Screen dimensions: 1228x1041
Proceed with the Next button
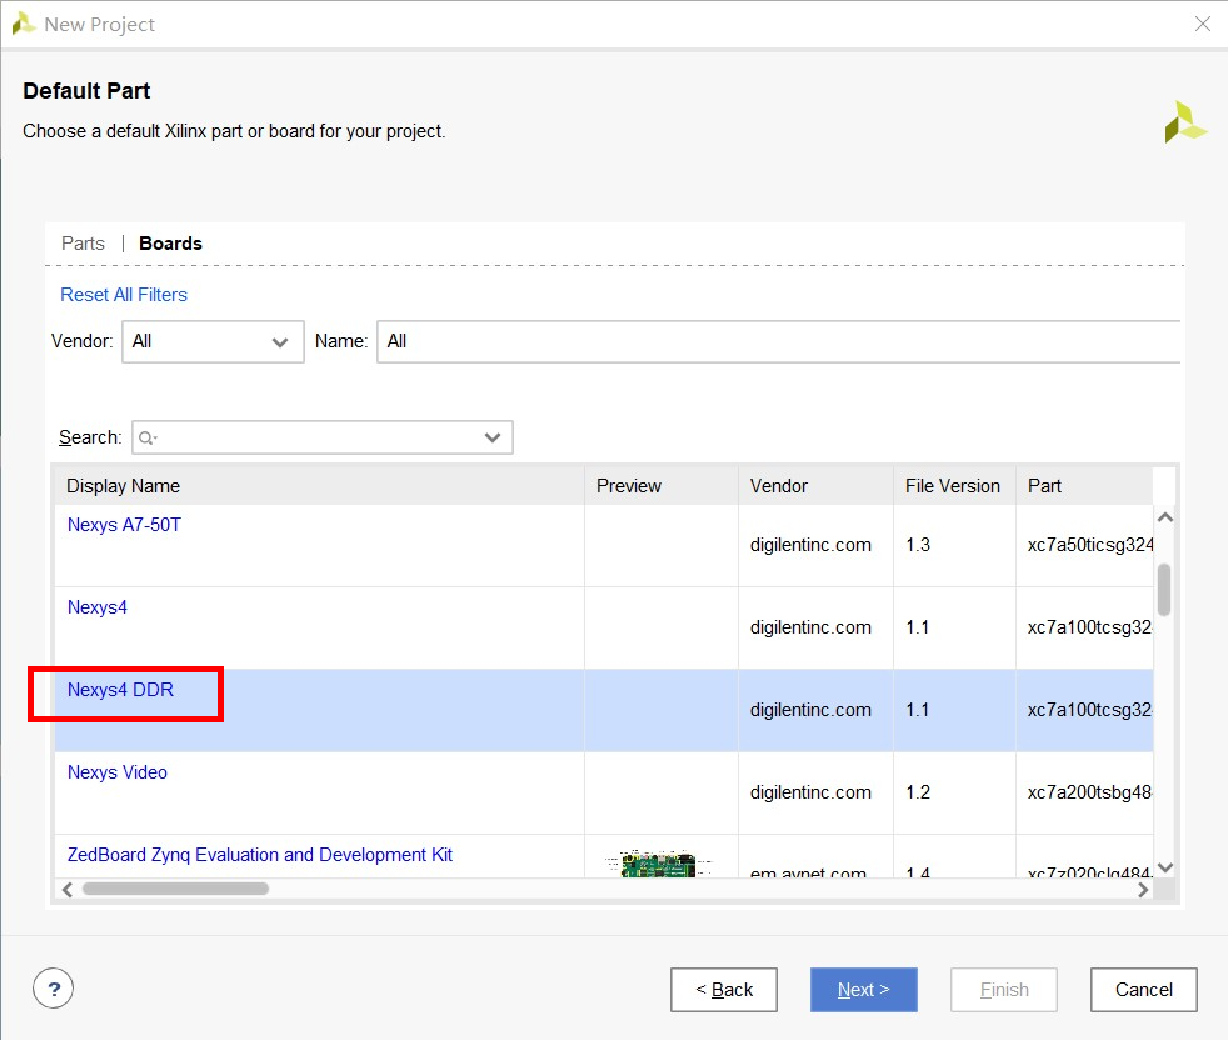(x=864, y=989)
